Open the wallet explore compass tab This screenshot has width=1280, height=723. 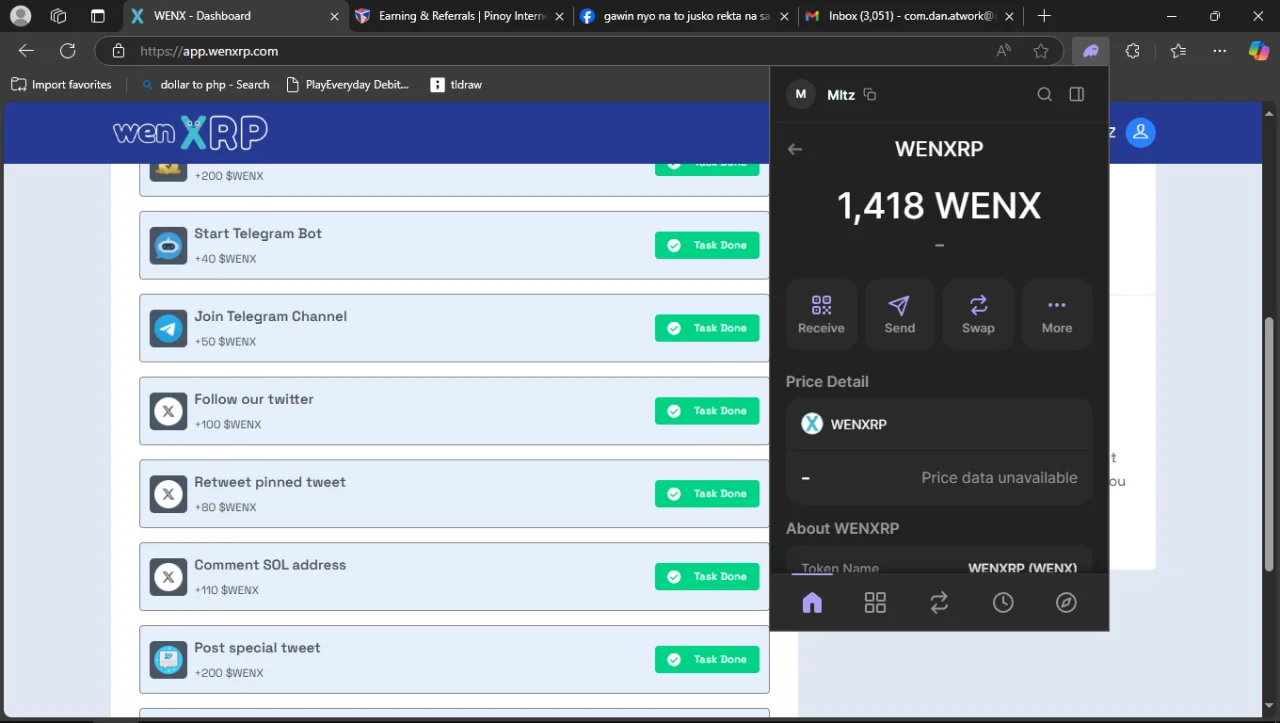1066,602
